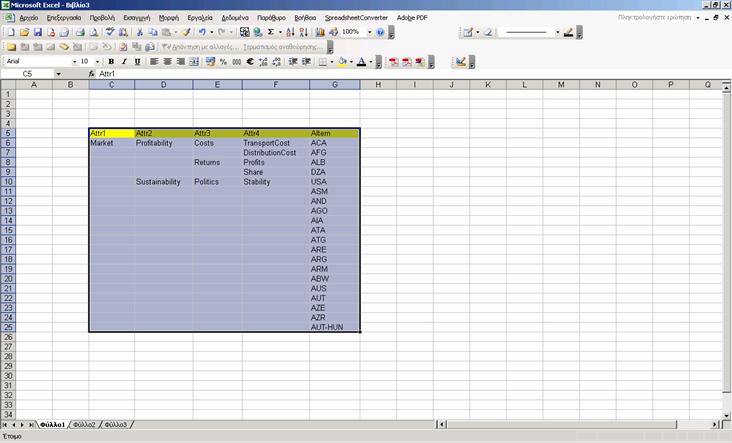Open the SpreadsheetConverter menu
Screen dimensions: 732x443
tap(356, 18)
